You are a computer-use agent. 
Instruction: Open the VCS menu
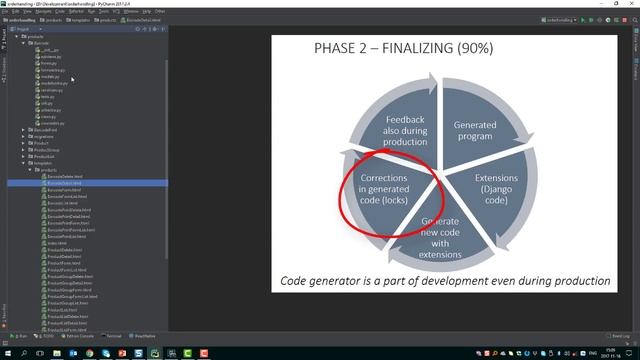click(116, 11)
